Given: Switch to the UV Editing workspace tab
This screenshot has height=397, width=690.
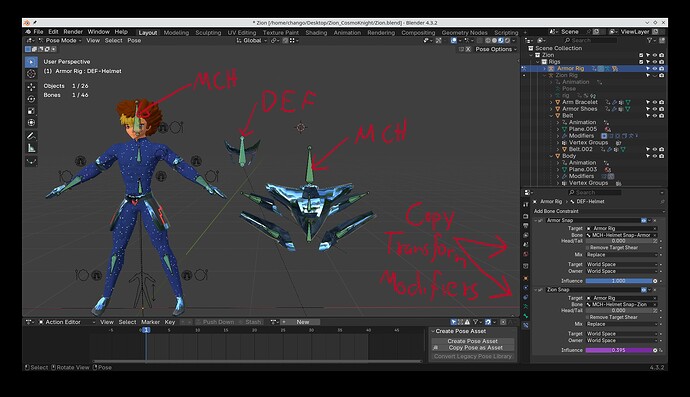Looking at the screenshot, I should 242,33.
